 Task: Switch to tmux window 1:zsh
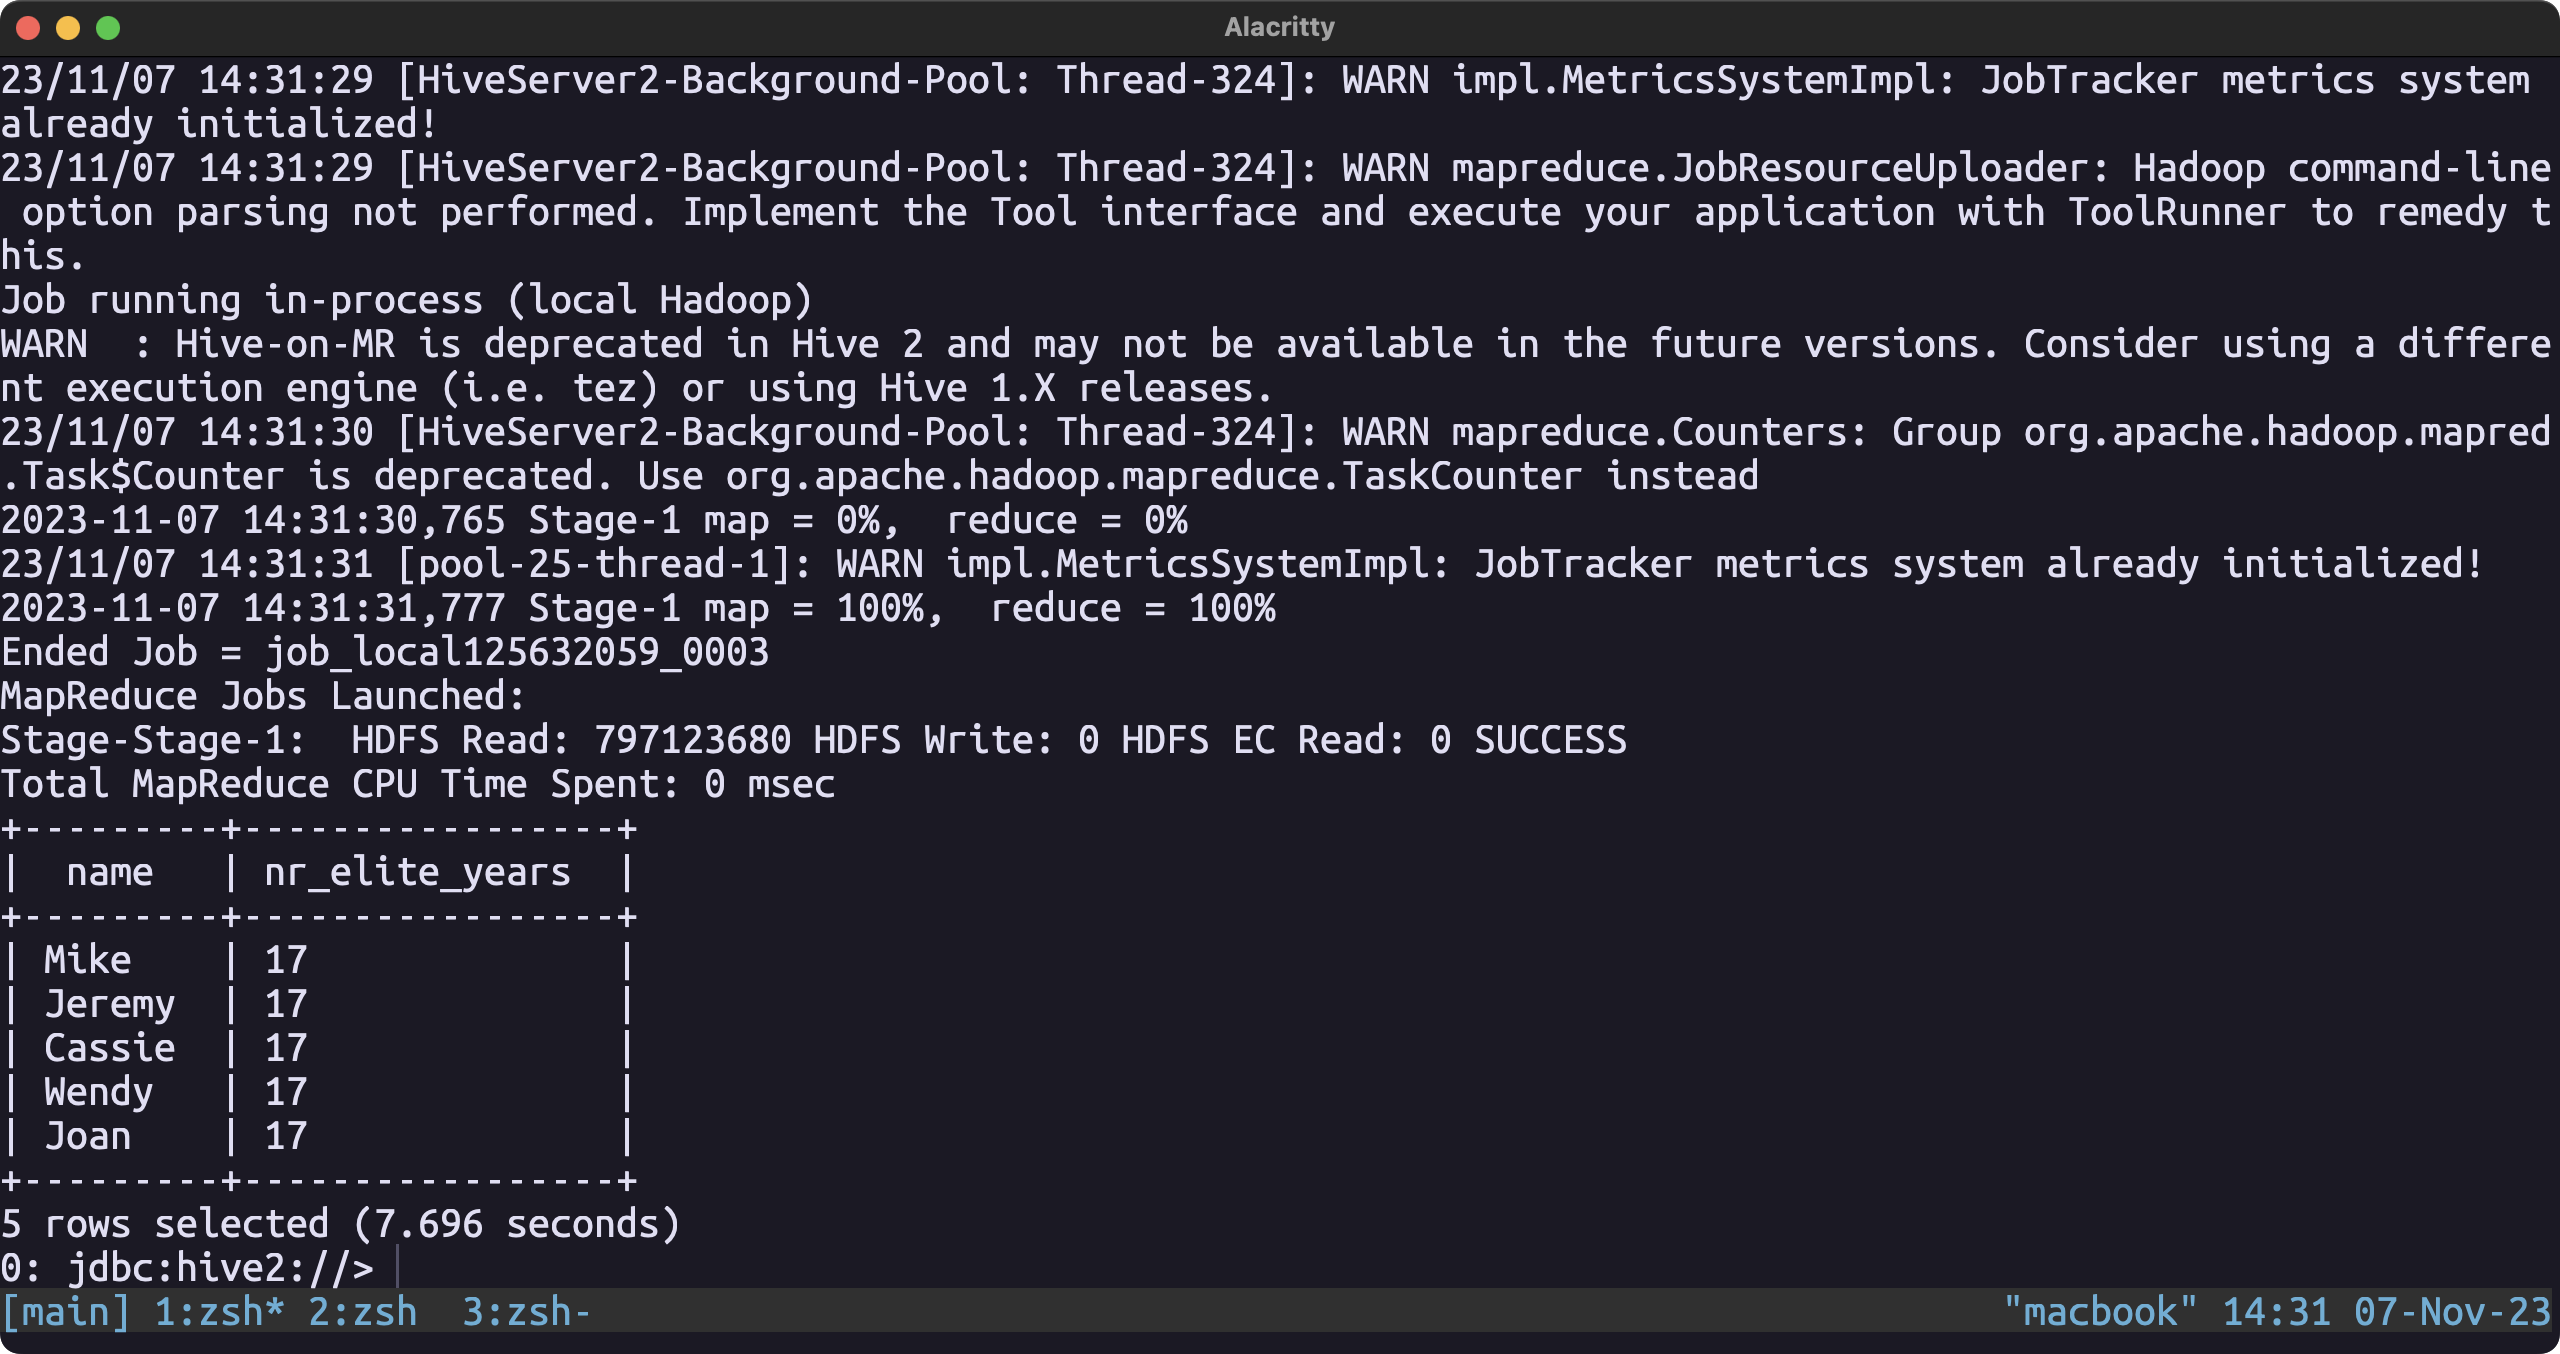coord(219,1312)
